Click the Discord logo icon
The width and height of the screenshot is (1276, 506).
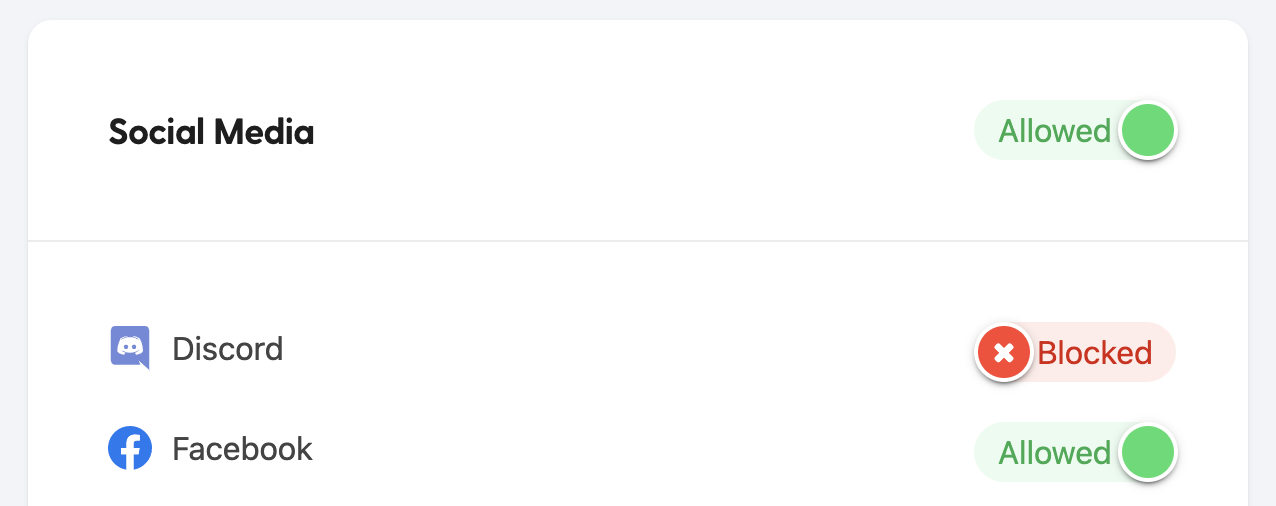[x=129, y=348]
